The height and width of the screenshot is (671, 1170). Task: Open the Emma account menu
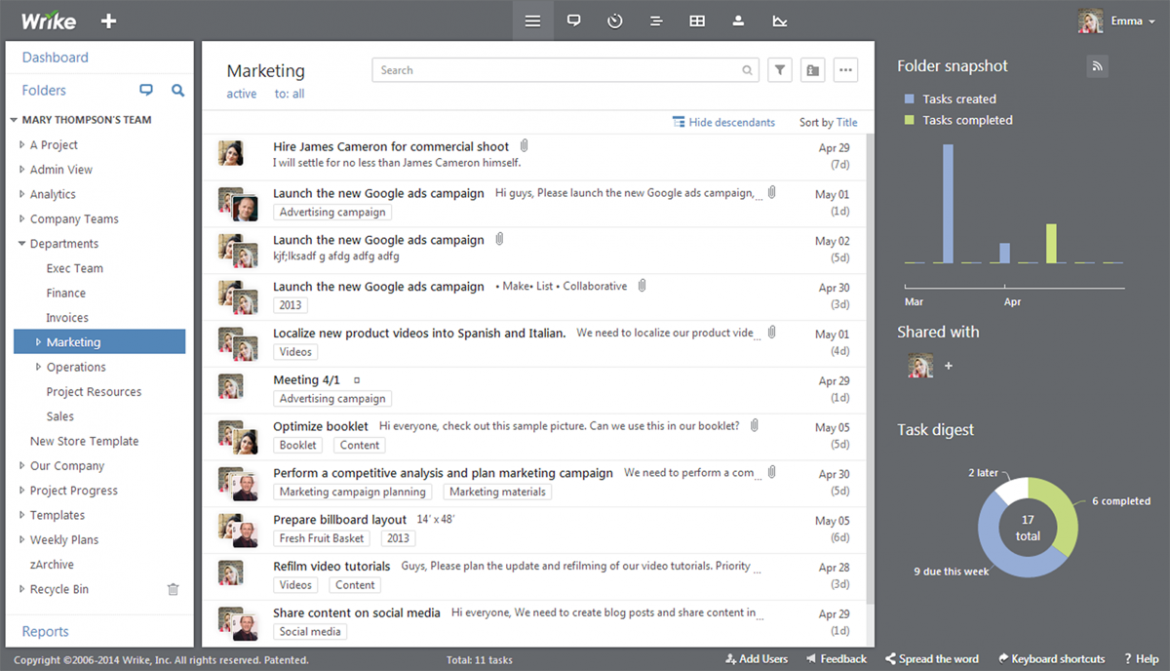click(1128, 20)
